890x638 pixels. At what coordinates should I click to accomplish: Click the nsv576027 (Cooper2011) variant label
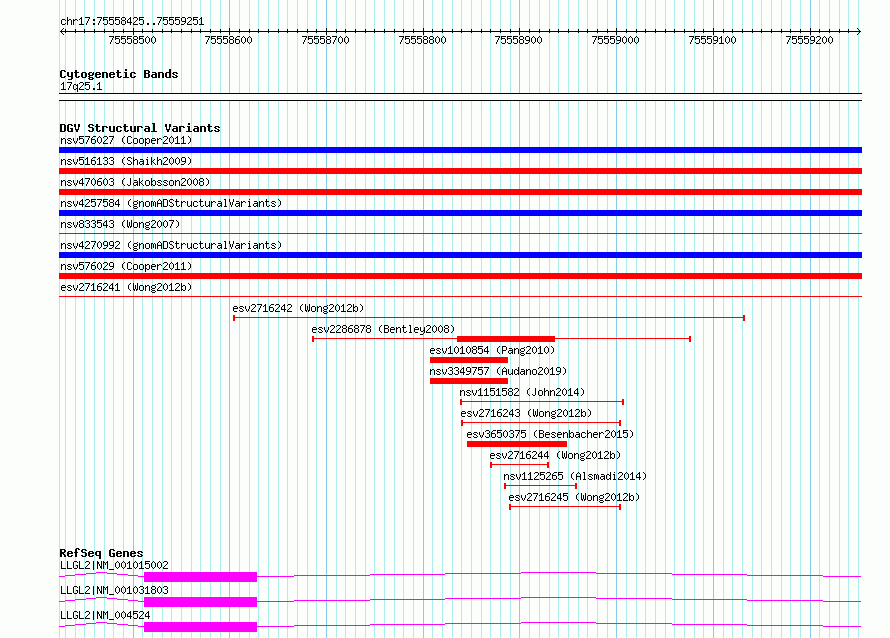(126, 140)
